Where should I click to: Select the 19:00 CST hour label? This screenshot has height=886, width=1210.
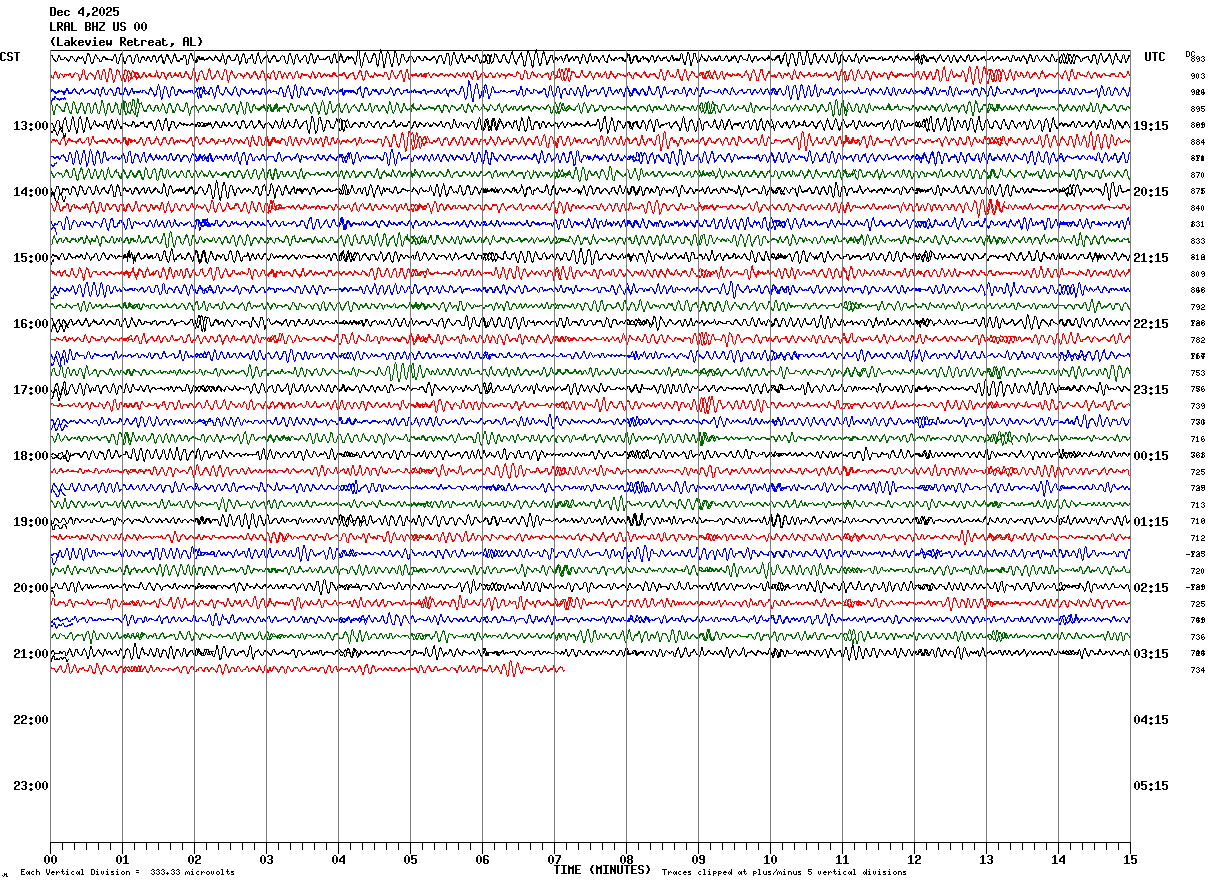tap(30, 522)
